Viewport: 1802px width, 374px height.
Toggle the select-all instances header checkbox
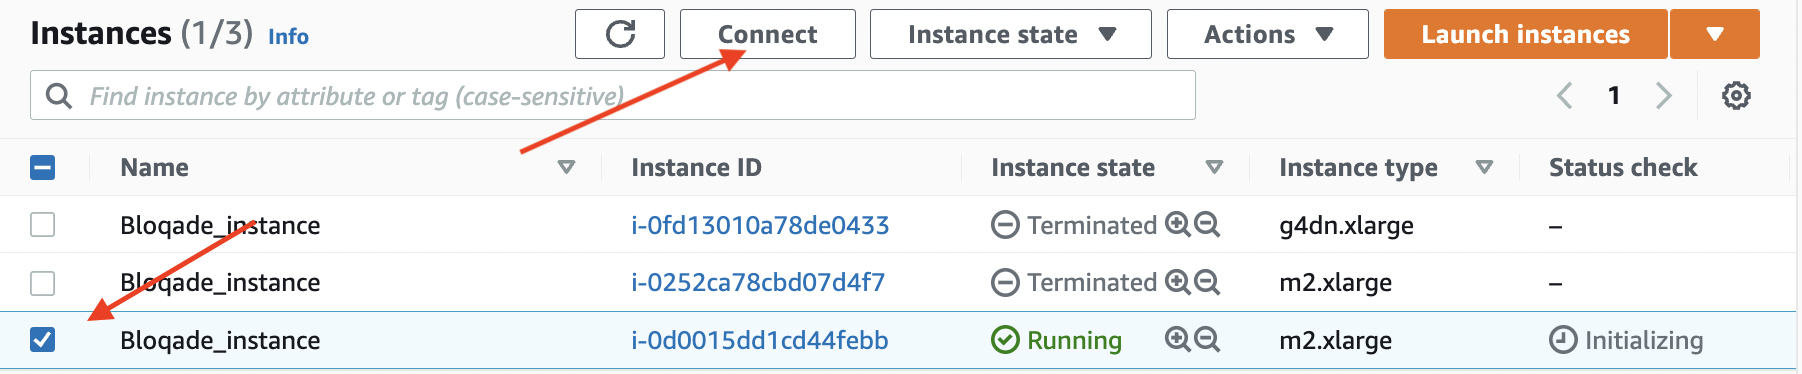tap(42, 167)
